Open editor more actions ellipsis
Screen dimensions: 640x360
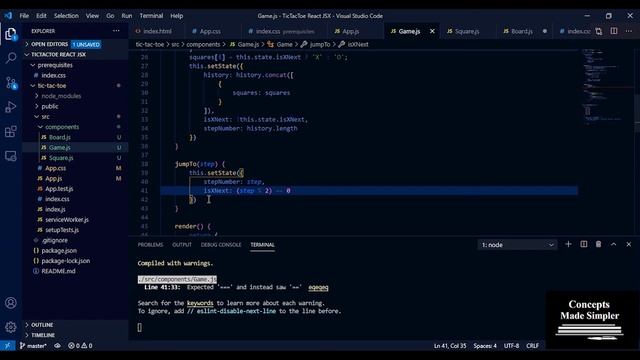point(629,31)
